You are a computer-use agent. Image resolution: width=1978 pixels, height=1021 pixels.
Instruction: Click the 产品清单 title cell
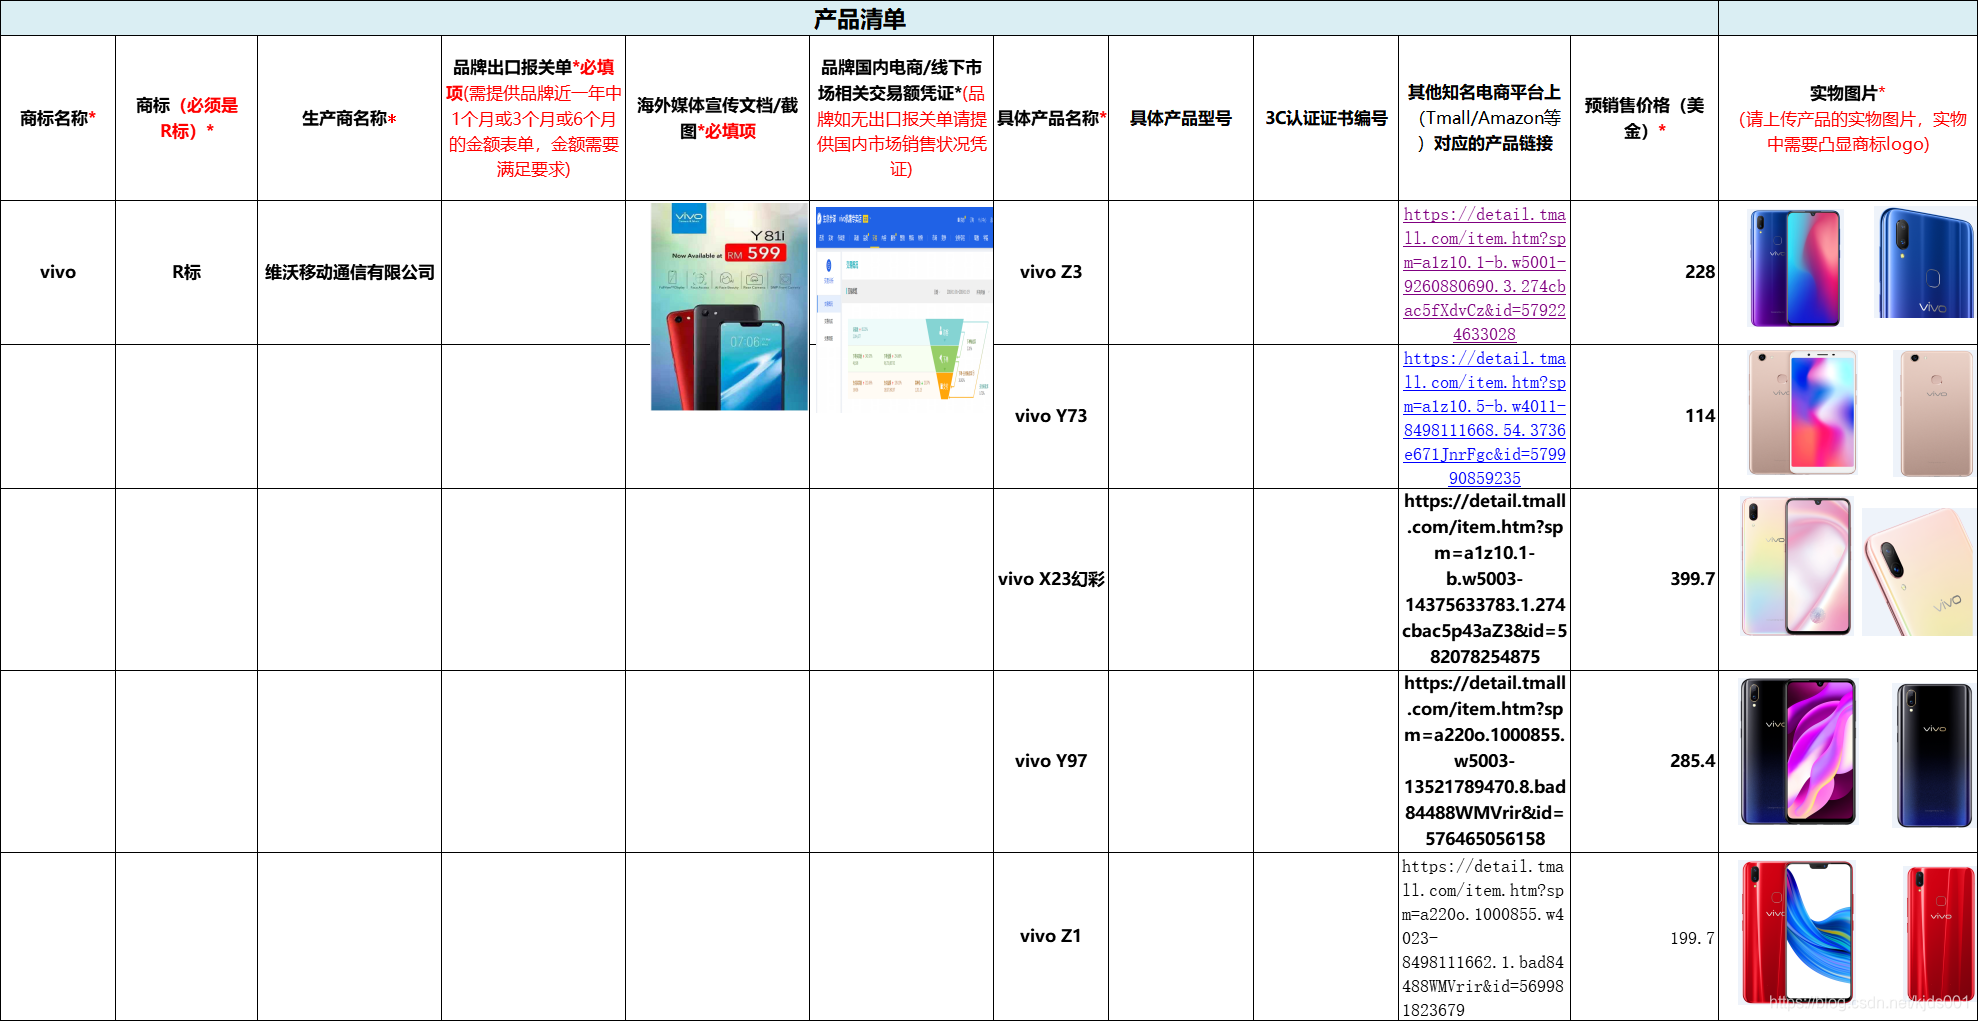coord(859,18)
